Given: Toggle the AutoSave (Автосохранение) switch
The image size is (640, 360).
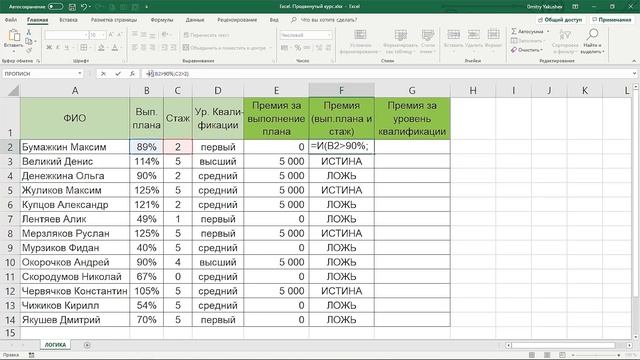Looking at the screenshot, I should (x=55, y=7).
